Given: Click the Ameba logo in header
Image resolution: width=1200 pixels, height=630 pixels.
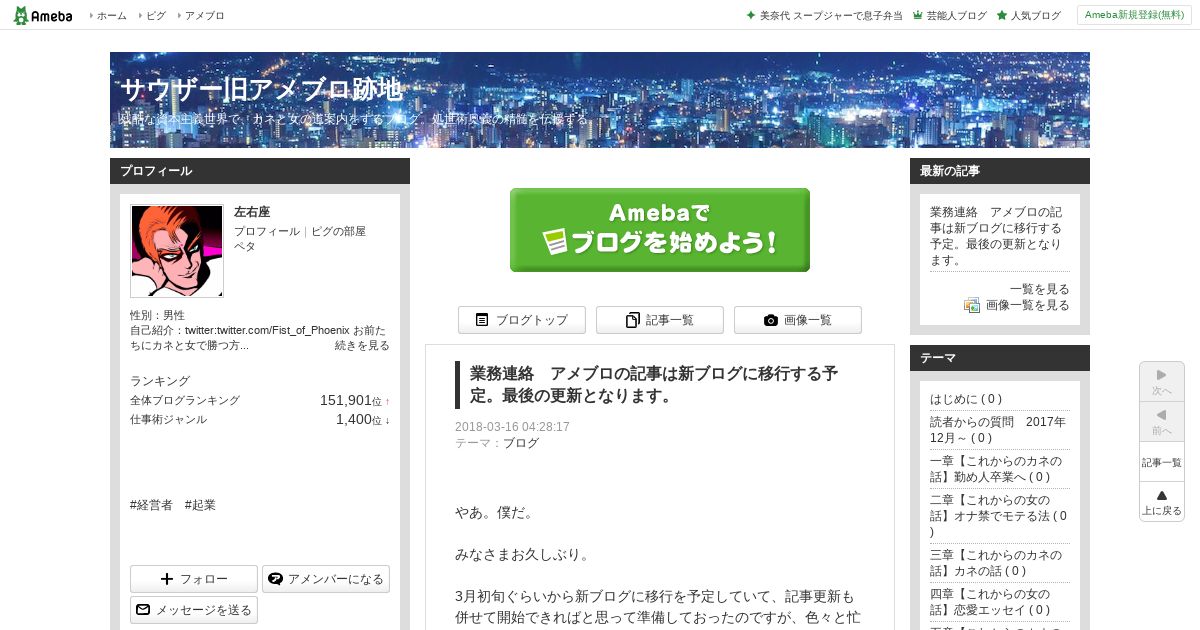Looking at the screenshot, I should pos(42,15).
